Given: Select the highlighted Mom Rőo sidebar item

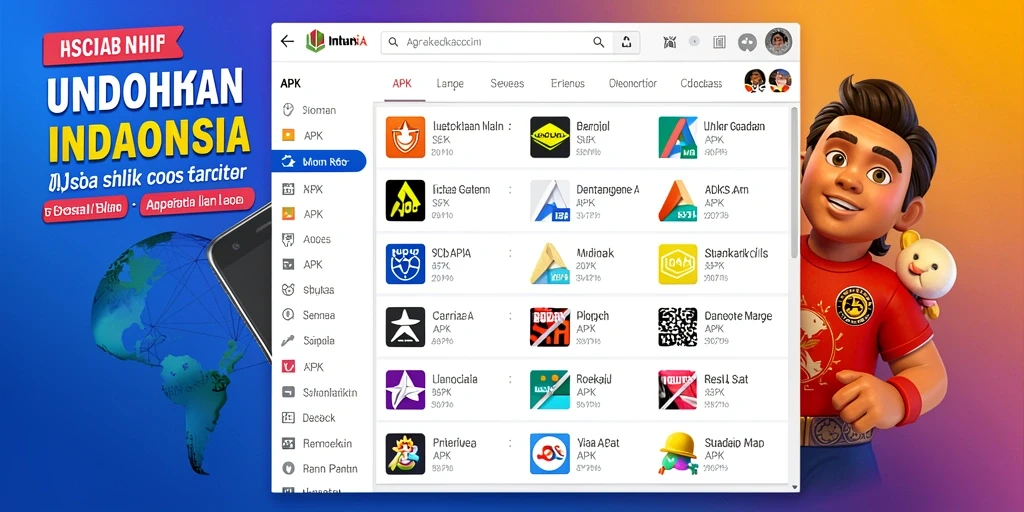Looking at the screenshot, I should 319,161.
